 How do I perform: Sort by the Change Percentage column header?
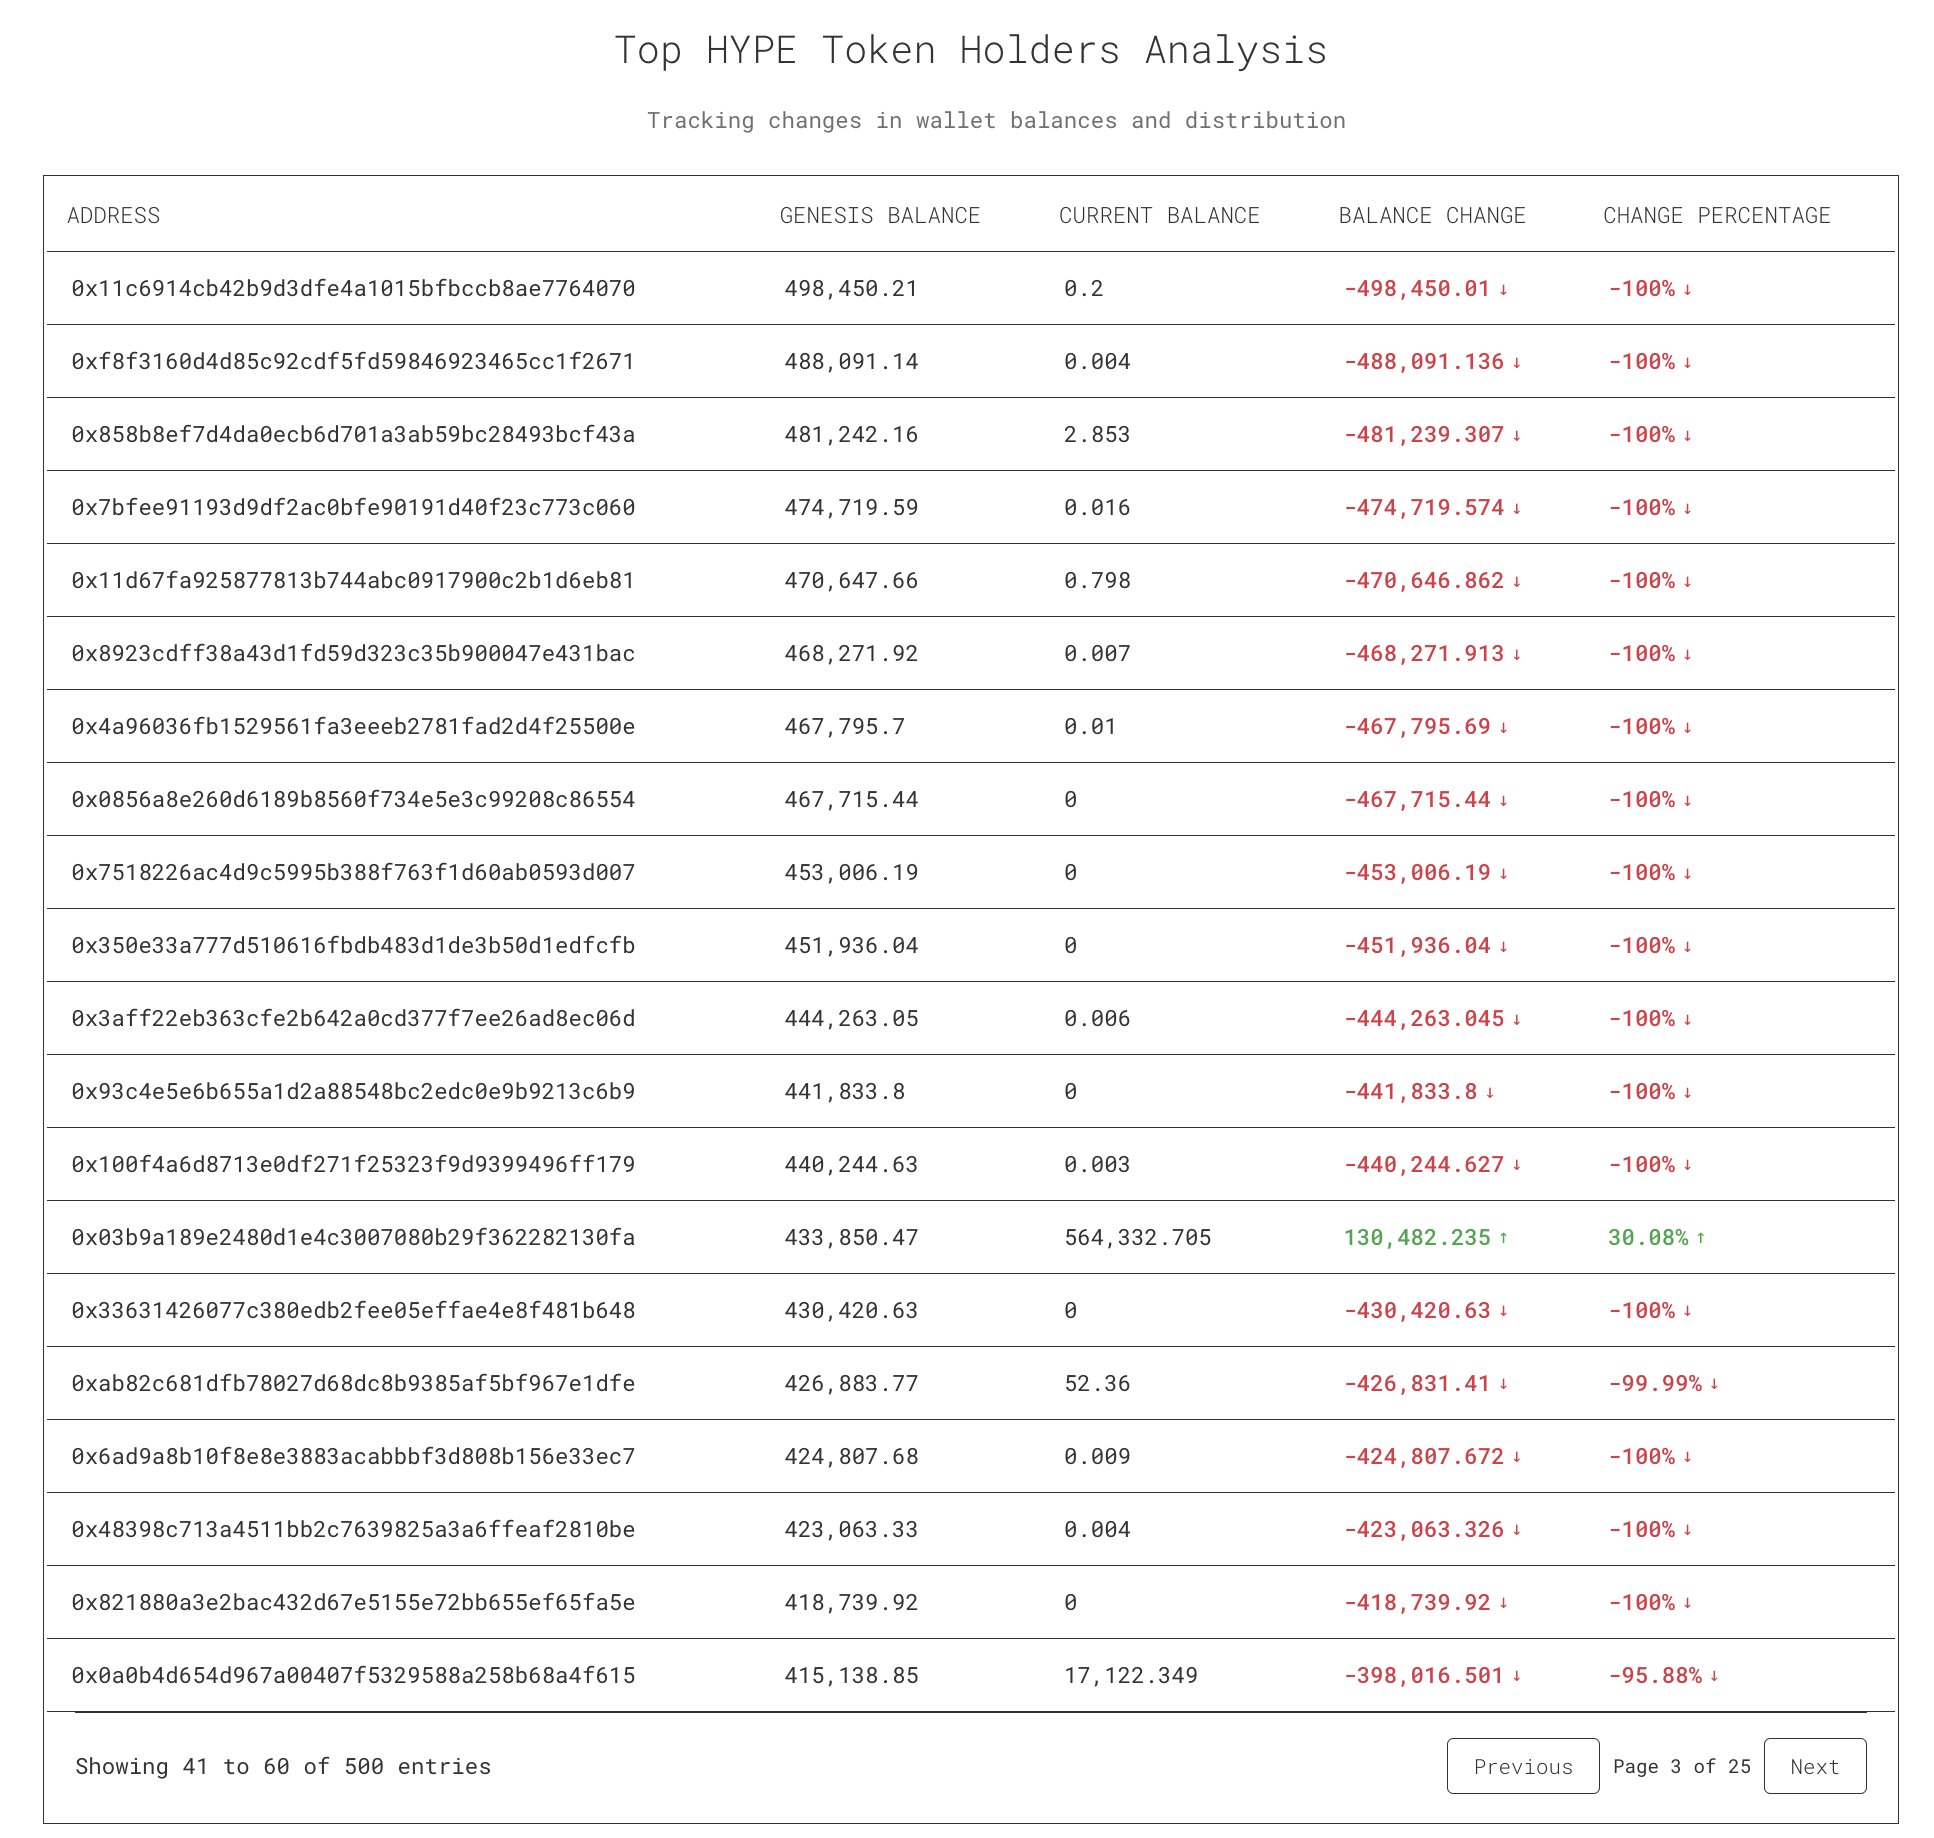click(1716, 216)
